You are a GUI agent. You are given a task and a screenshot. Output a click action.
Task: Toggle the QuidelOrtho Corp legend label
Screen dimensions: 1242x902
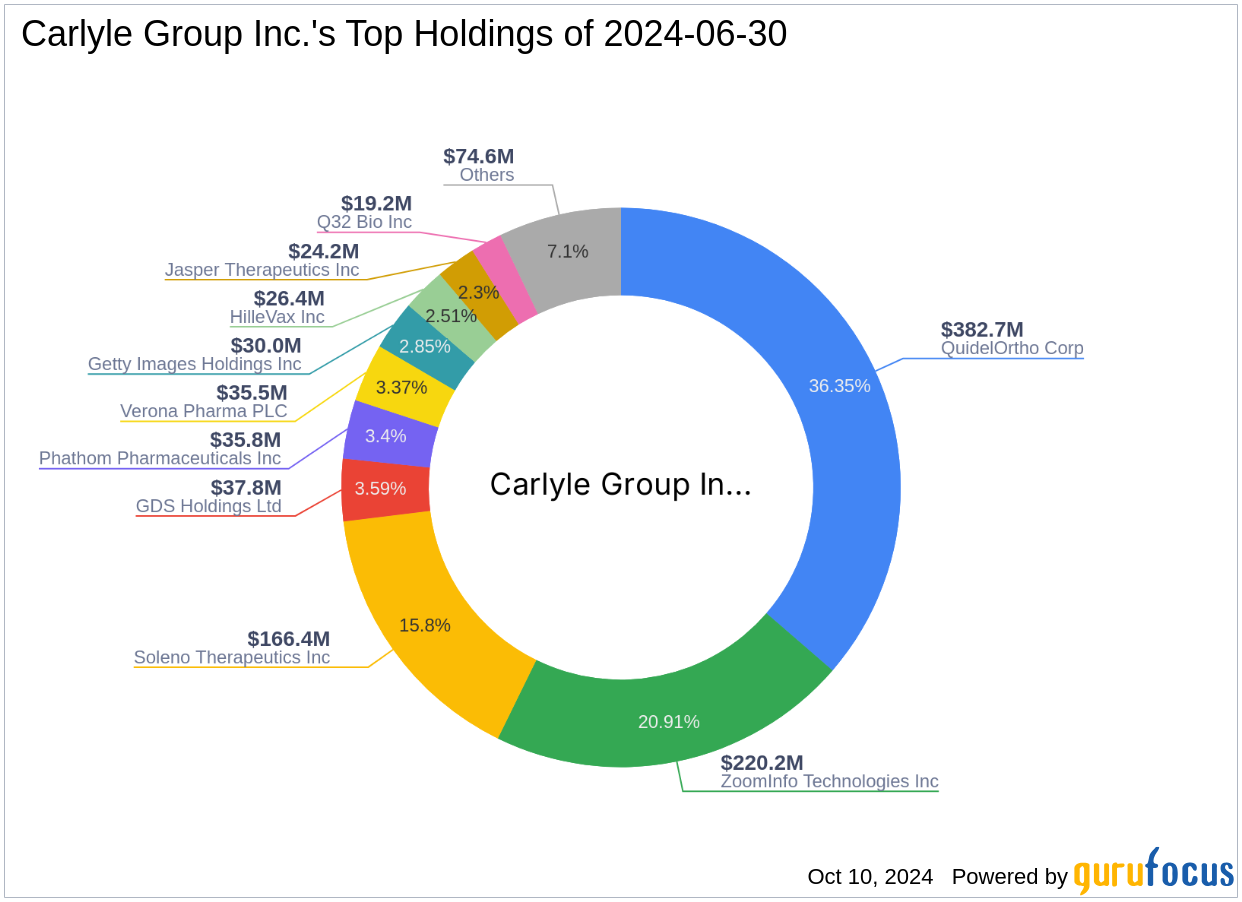tap(1011, 348)
